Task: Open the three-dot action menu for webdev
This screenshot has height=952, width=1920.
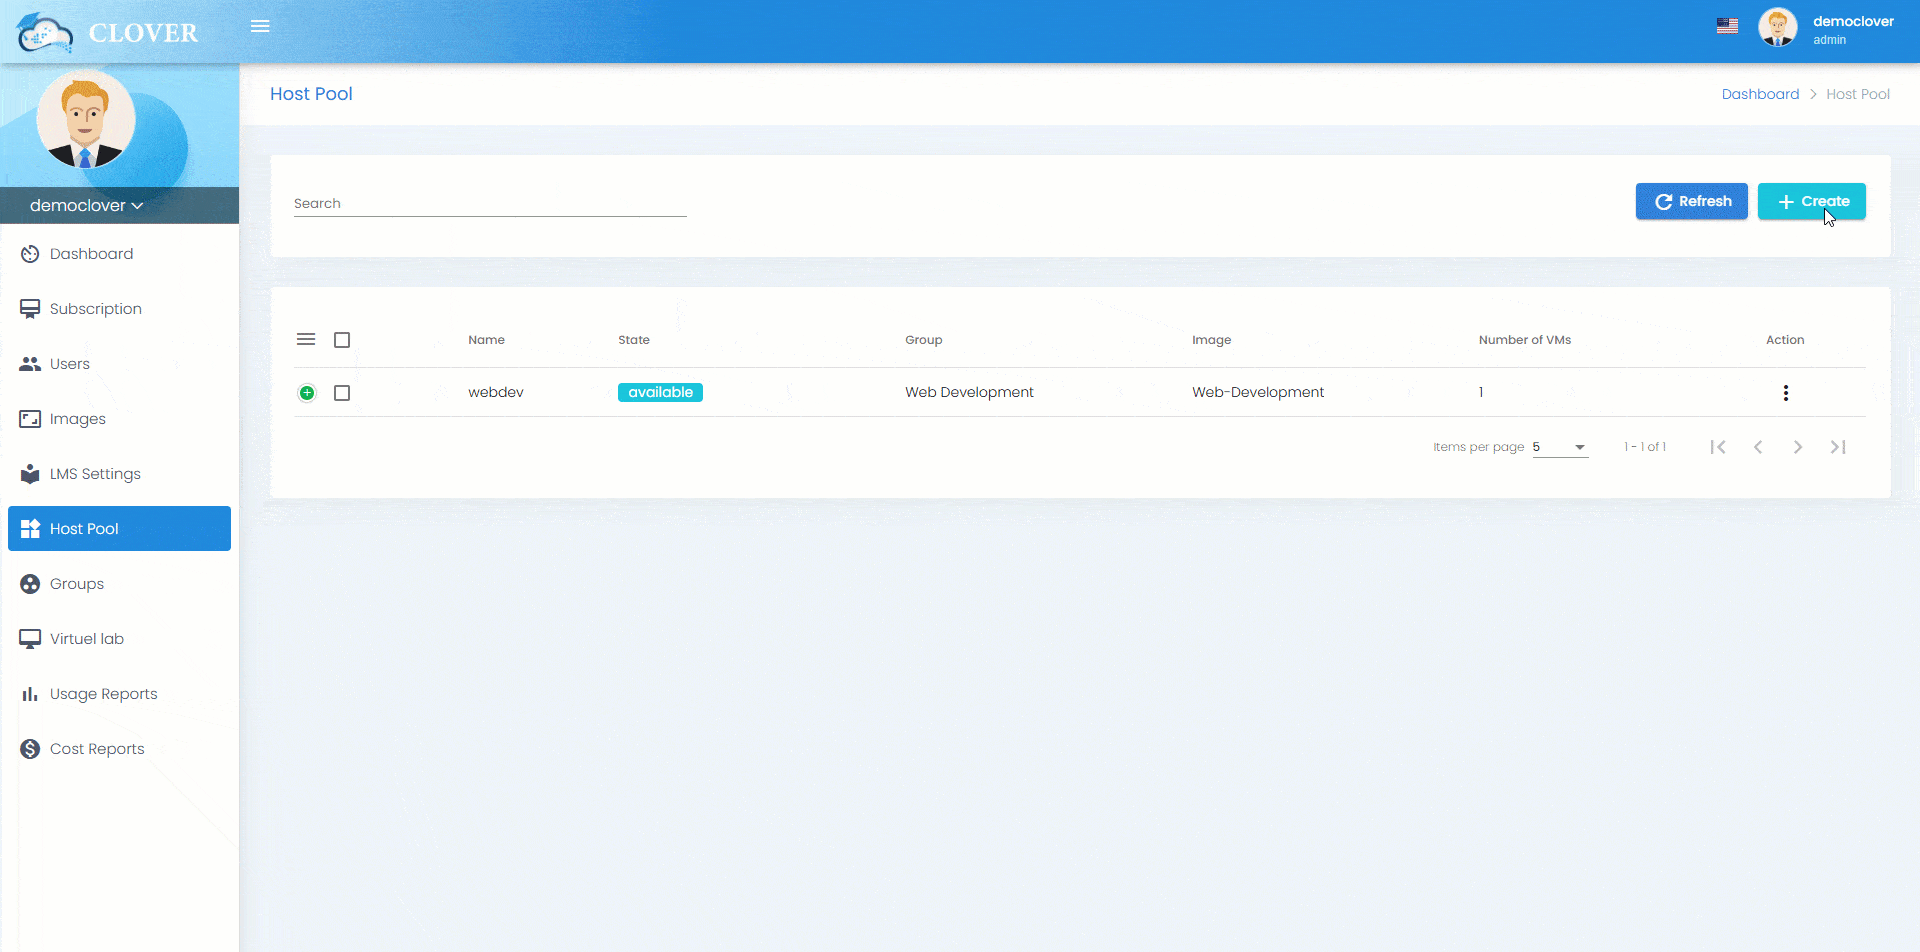Action: 1785,393
